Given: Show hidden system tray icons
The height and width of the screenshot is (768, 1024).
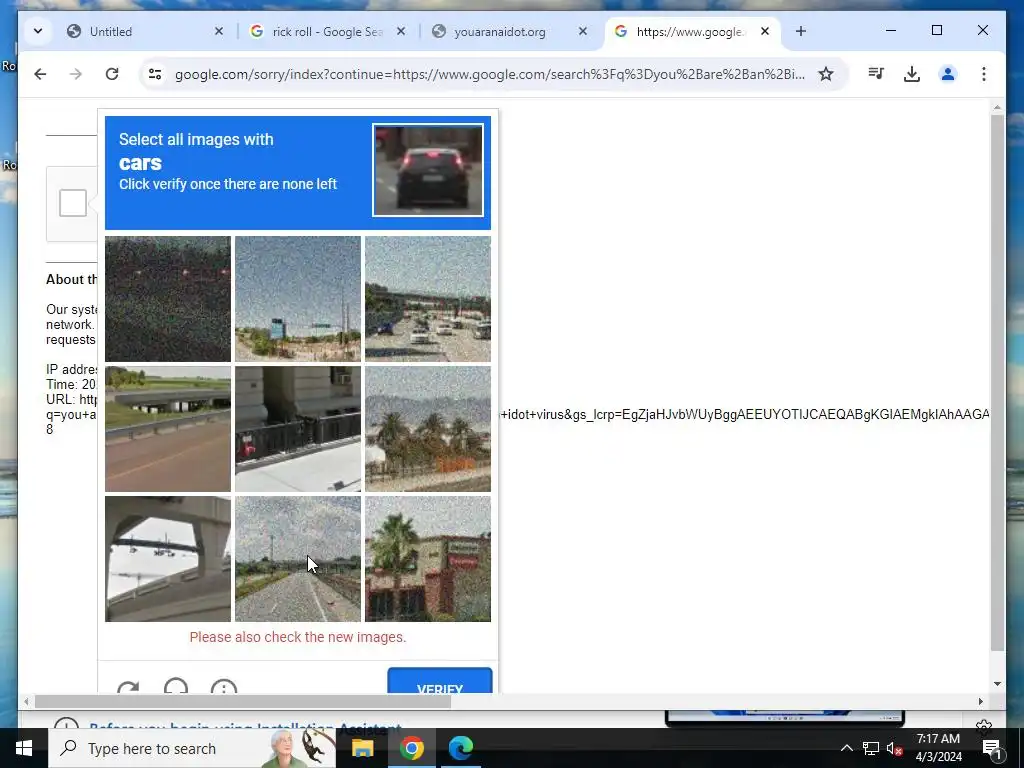Looking at the screenshot, I should (846, 748).
